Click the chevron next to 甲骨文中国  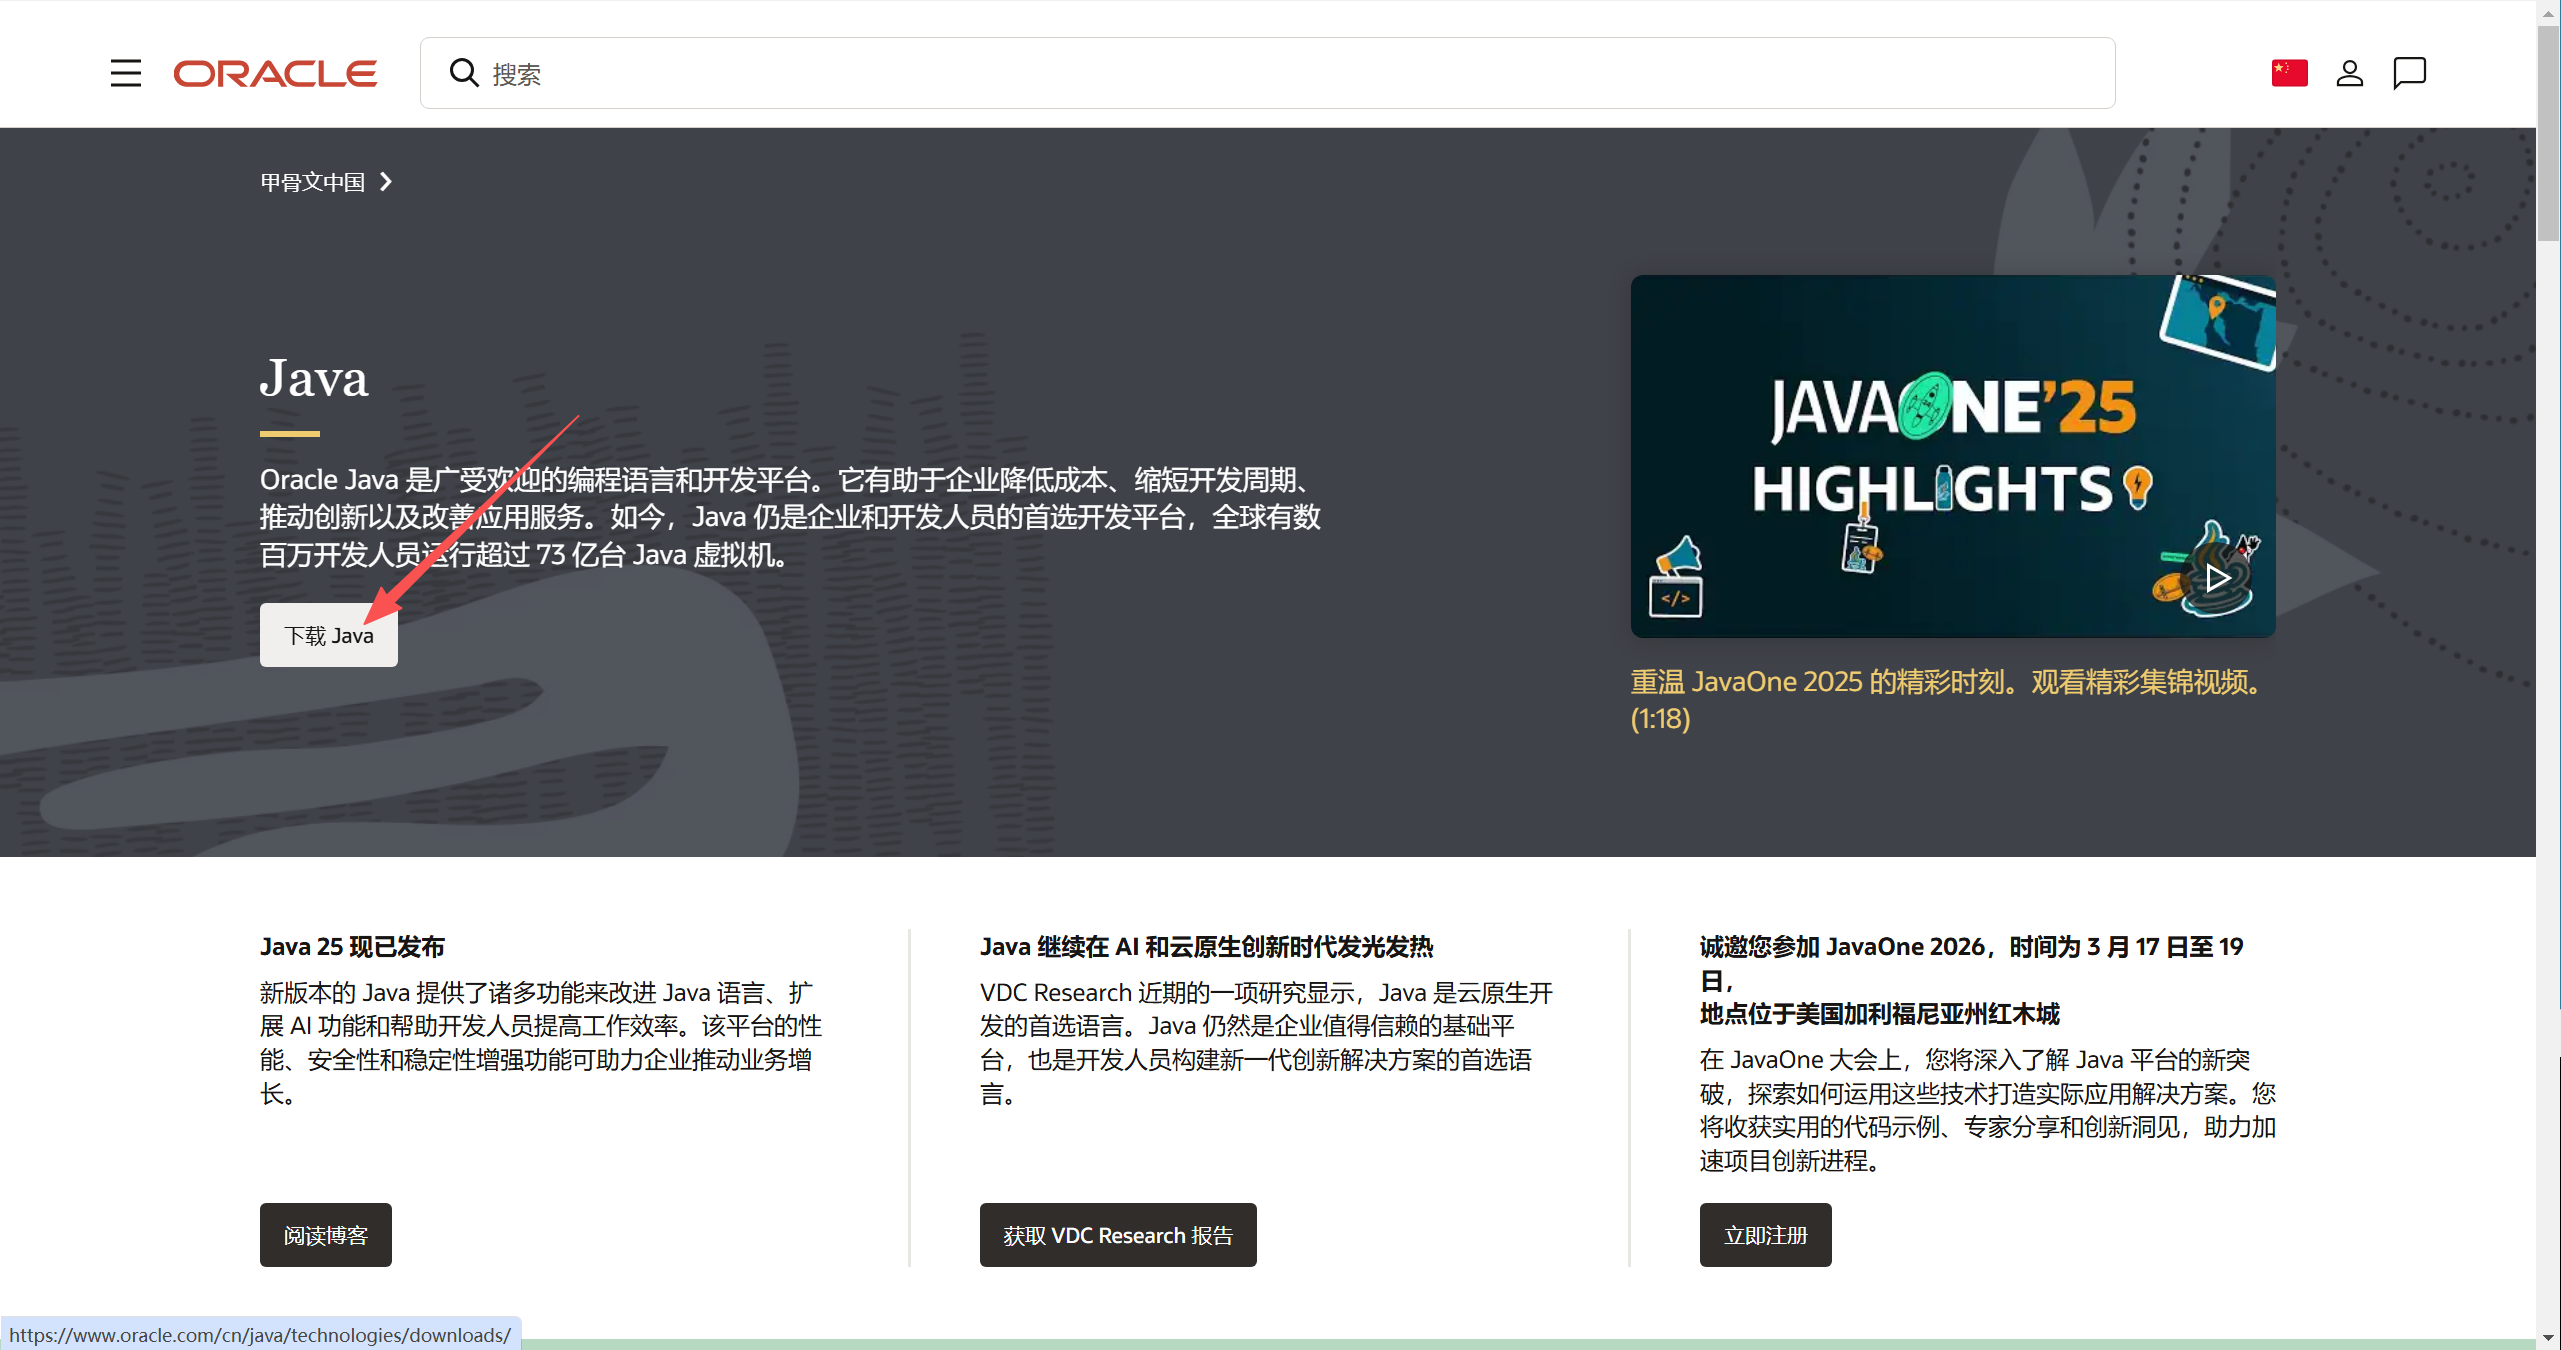(386, 182)
